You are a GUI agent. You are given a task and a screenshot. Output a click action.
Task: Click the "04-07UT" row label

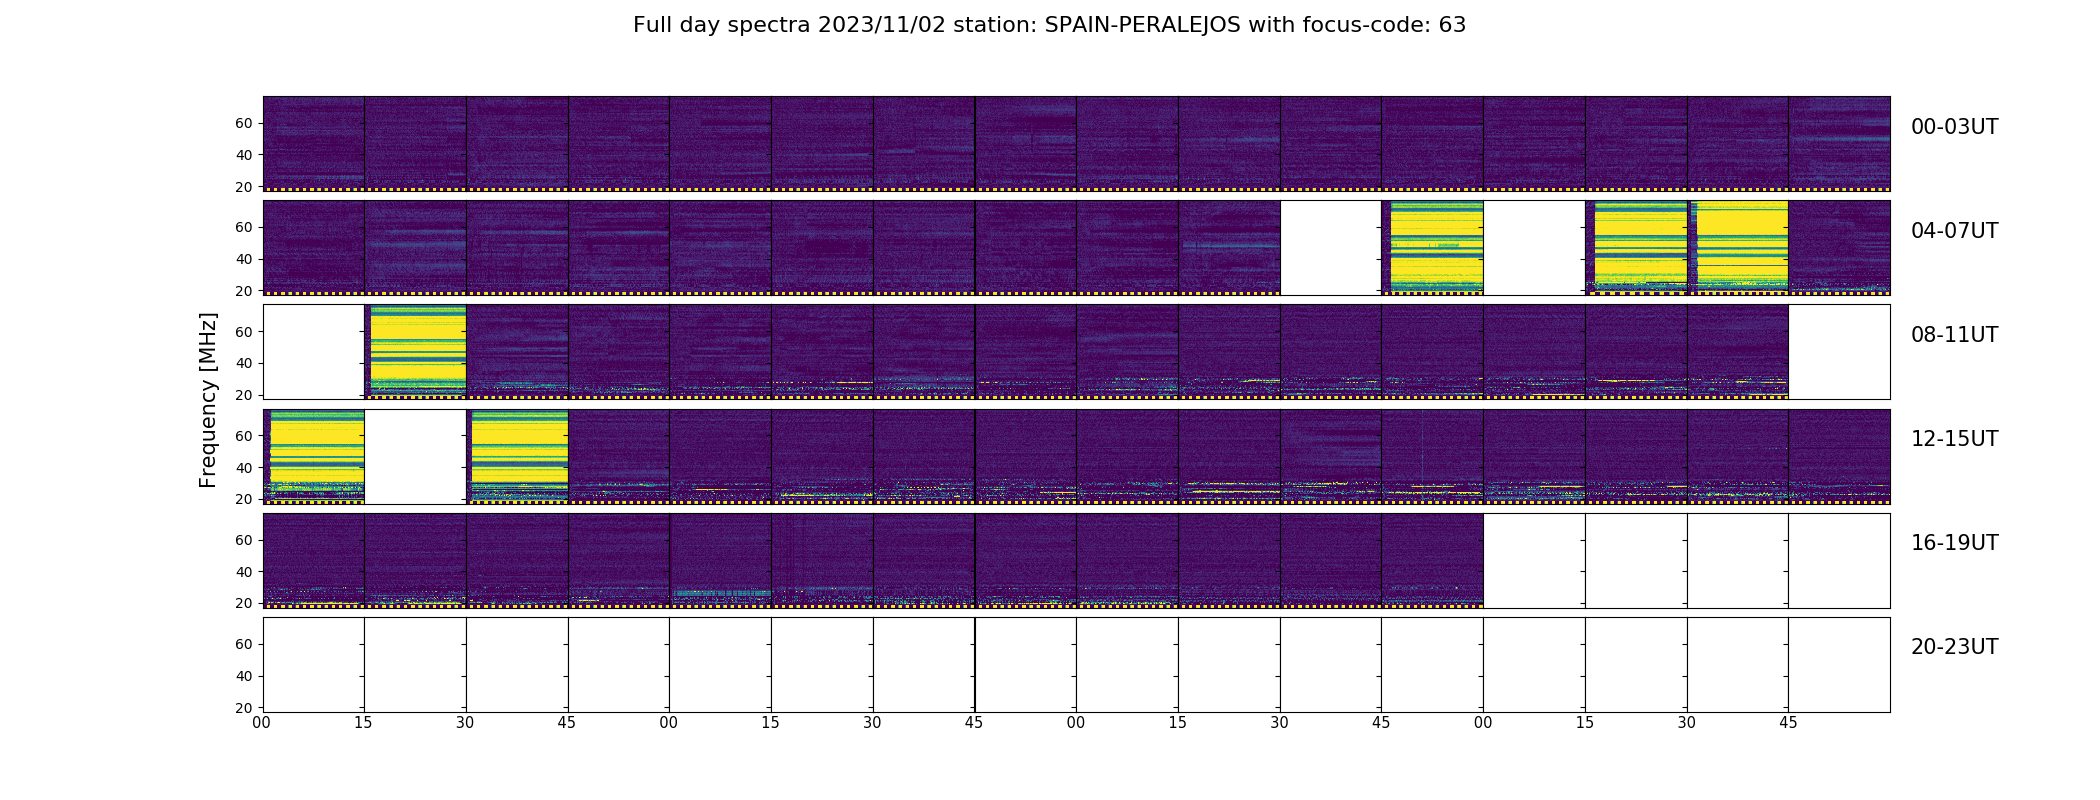point(1954,231)
